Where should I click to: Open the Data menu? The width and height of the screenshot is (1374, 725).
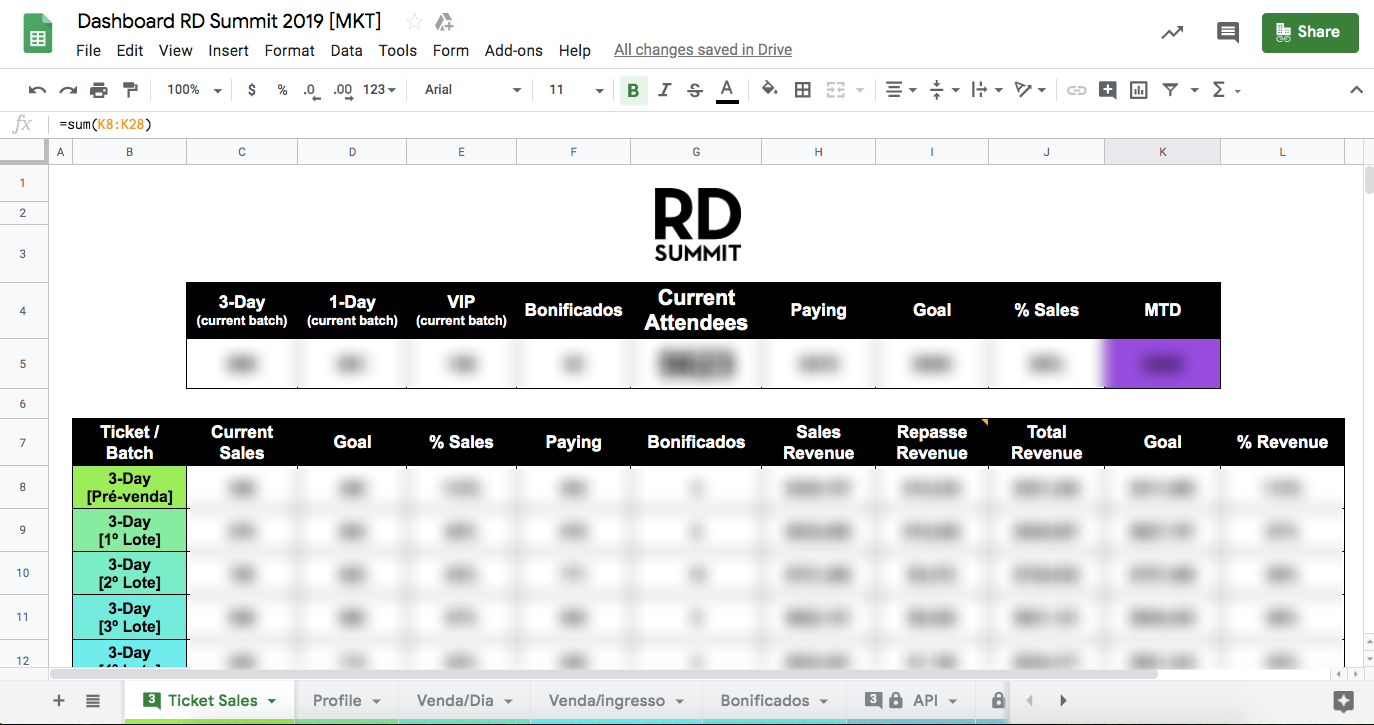coord(346,50)
